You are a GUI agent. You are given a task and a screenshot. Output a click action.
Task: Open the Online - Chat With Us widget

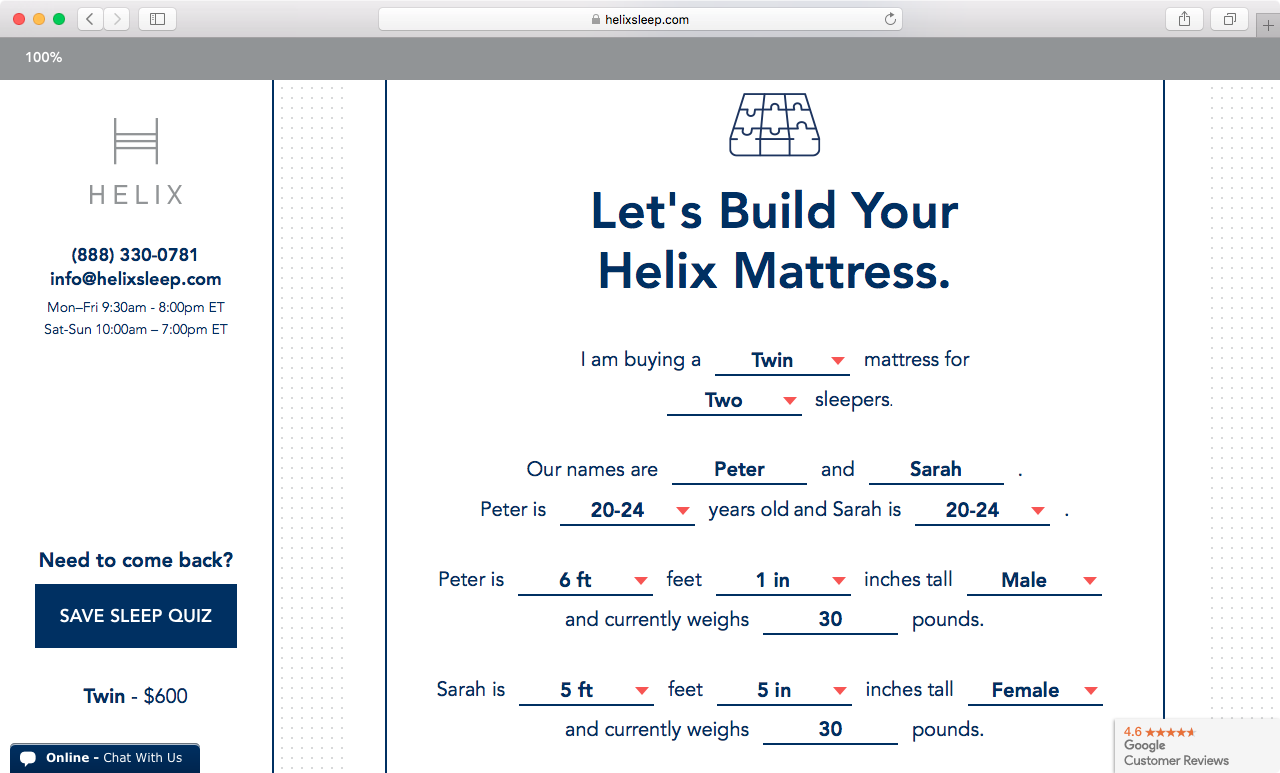[x=105, y=758]
